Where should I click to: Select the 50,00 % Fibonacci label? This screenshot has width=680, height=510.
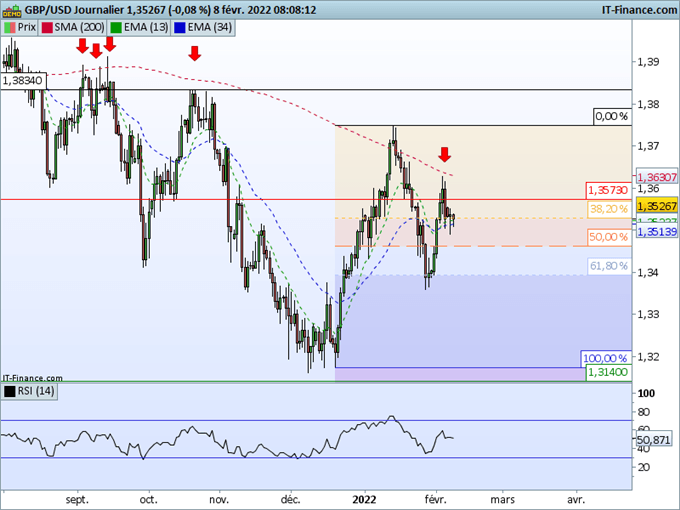pyautogui.click(x=609, y=237)
